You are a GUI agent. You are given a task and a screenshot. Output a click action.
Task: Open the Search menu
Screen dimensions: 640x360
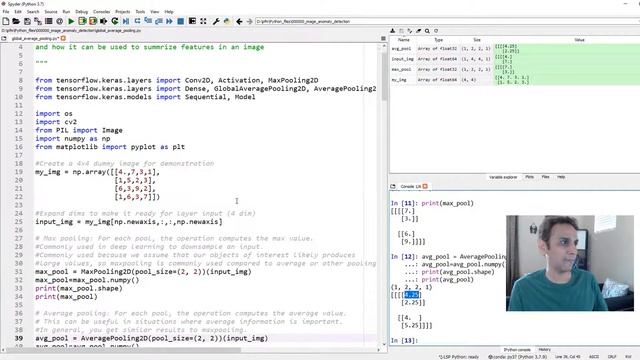(x=33, y=12)
